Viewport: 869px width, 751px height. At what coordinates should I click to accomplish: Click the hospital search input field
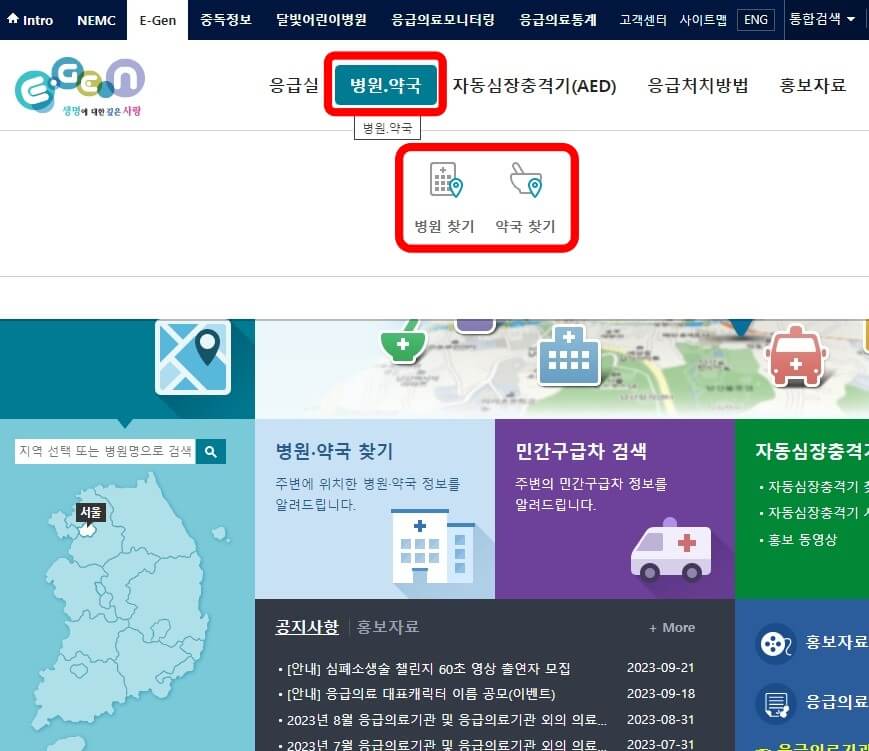[x=105, y=451]
